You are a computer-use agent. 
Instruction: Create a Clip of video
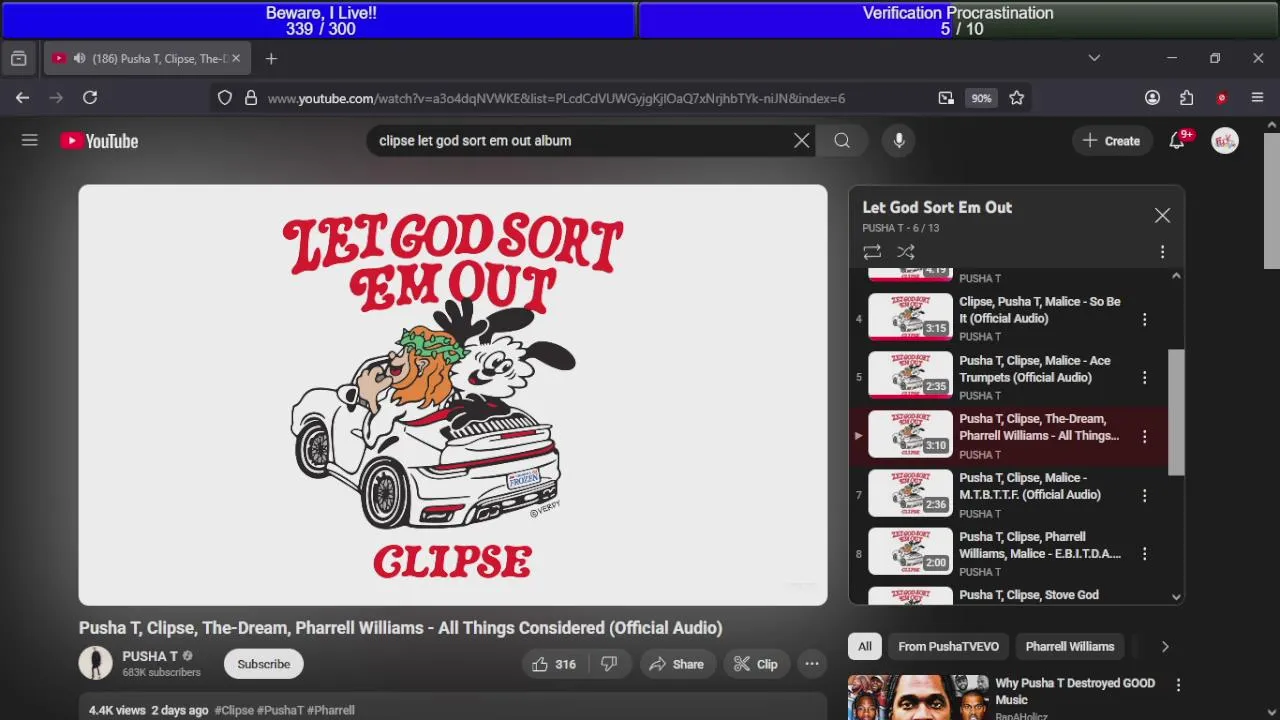pyautogui.click(x=755, y=664)
